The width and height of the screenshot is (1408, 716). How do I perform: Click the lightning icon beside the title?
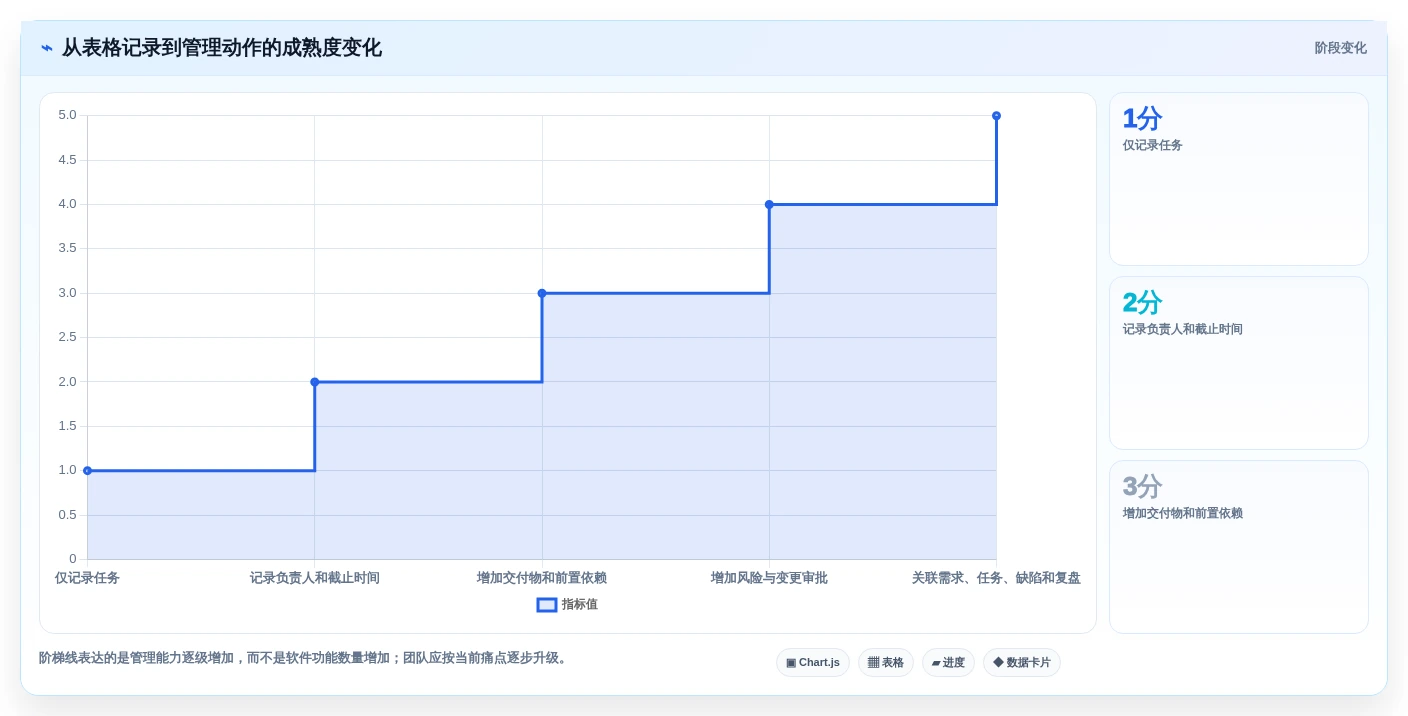tap(47, 48)
